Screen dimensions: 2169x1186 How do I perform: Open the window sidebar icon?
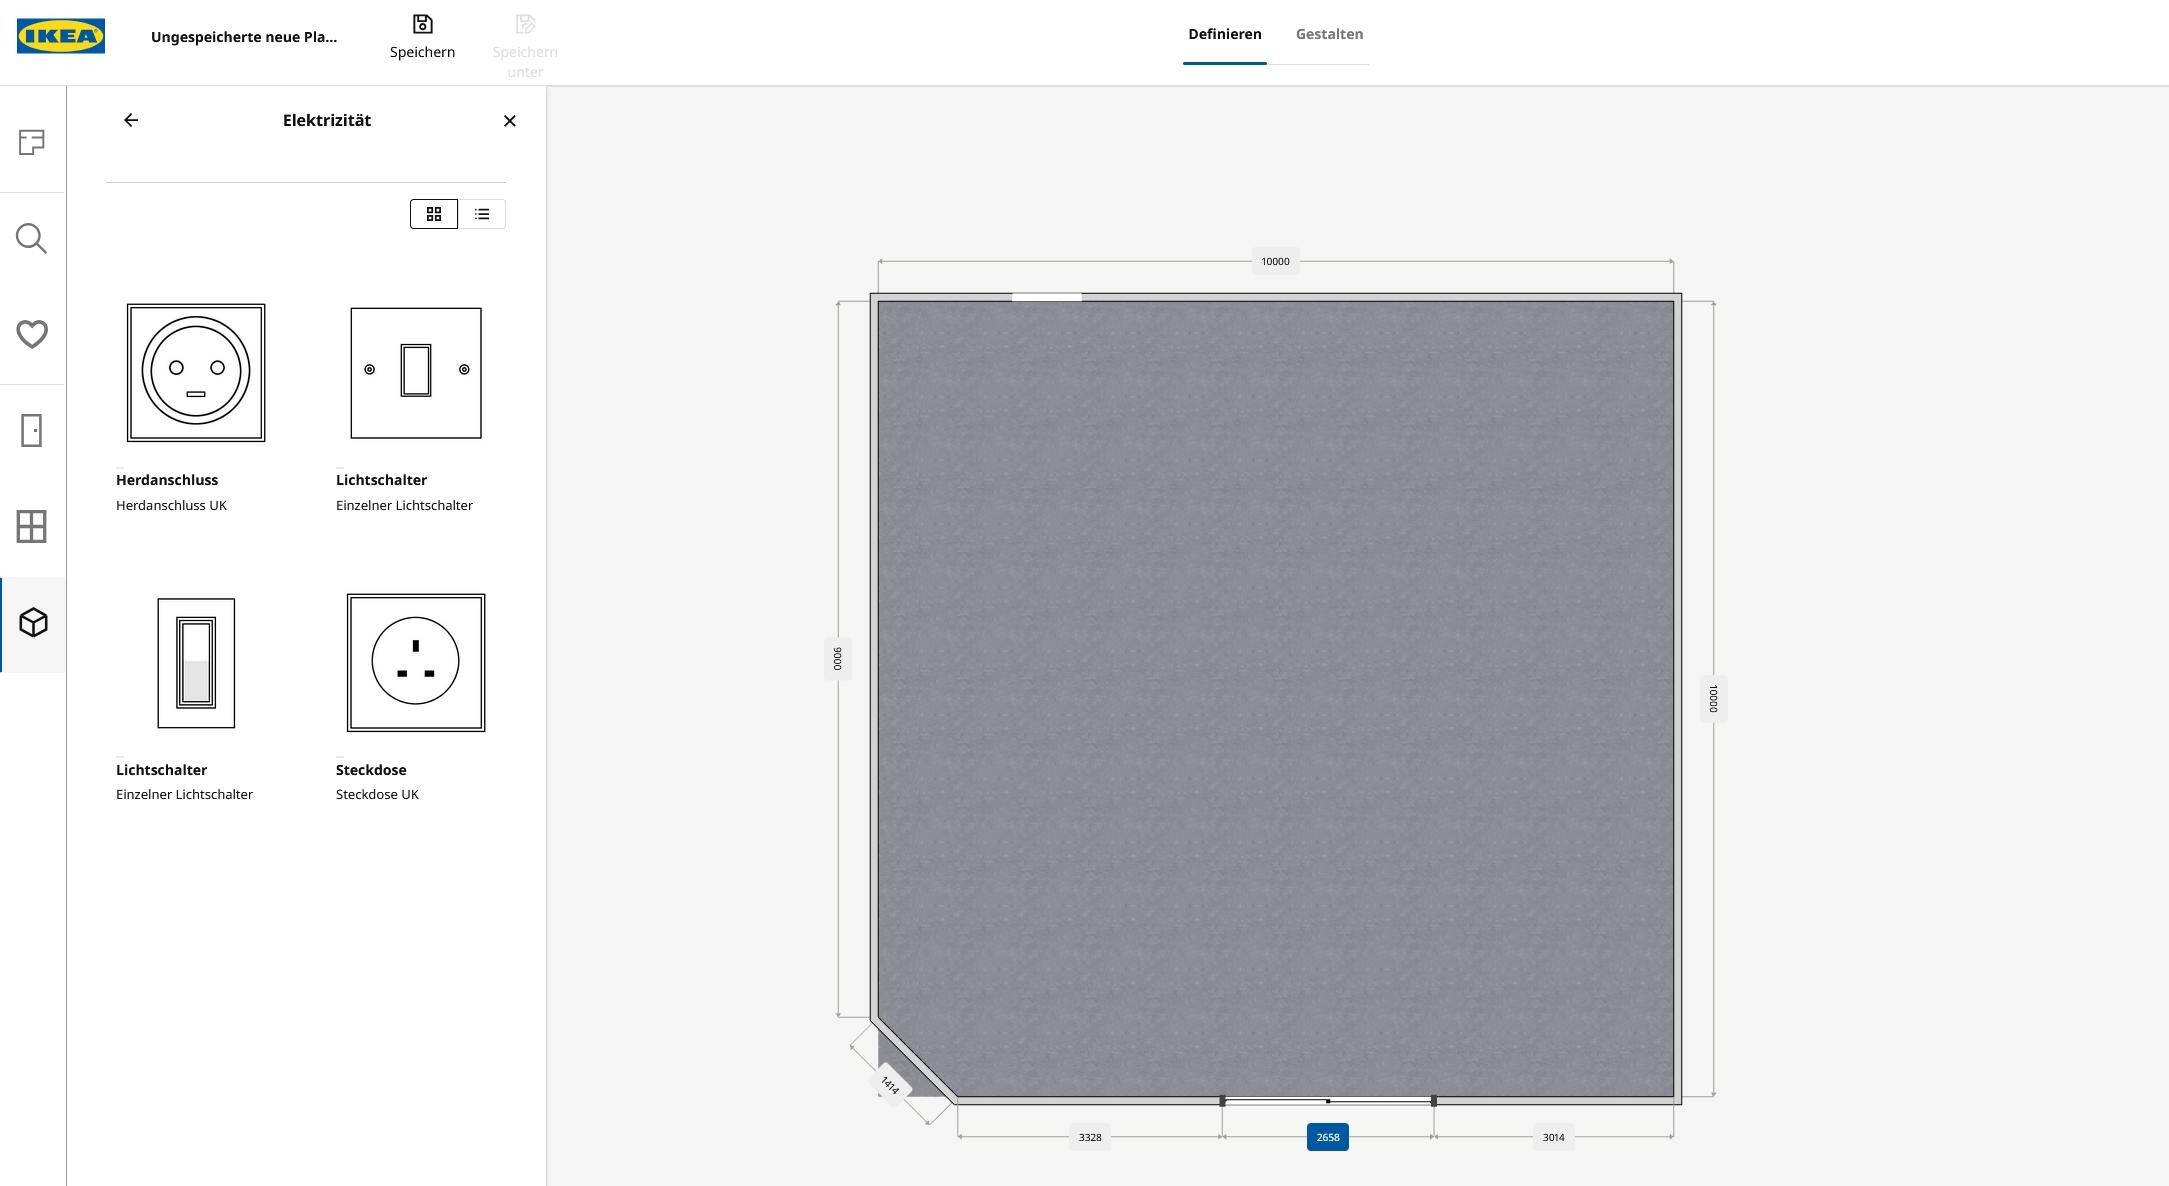pyautogui.click(x=32, y=526)
